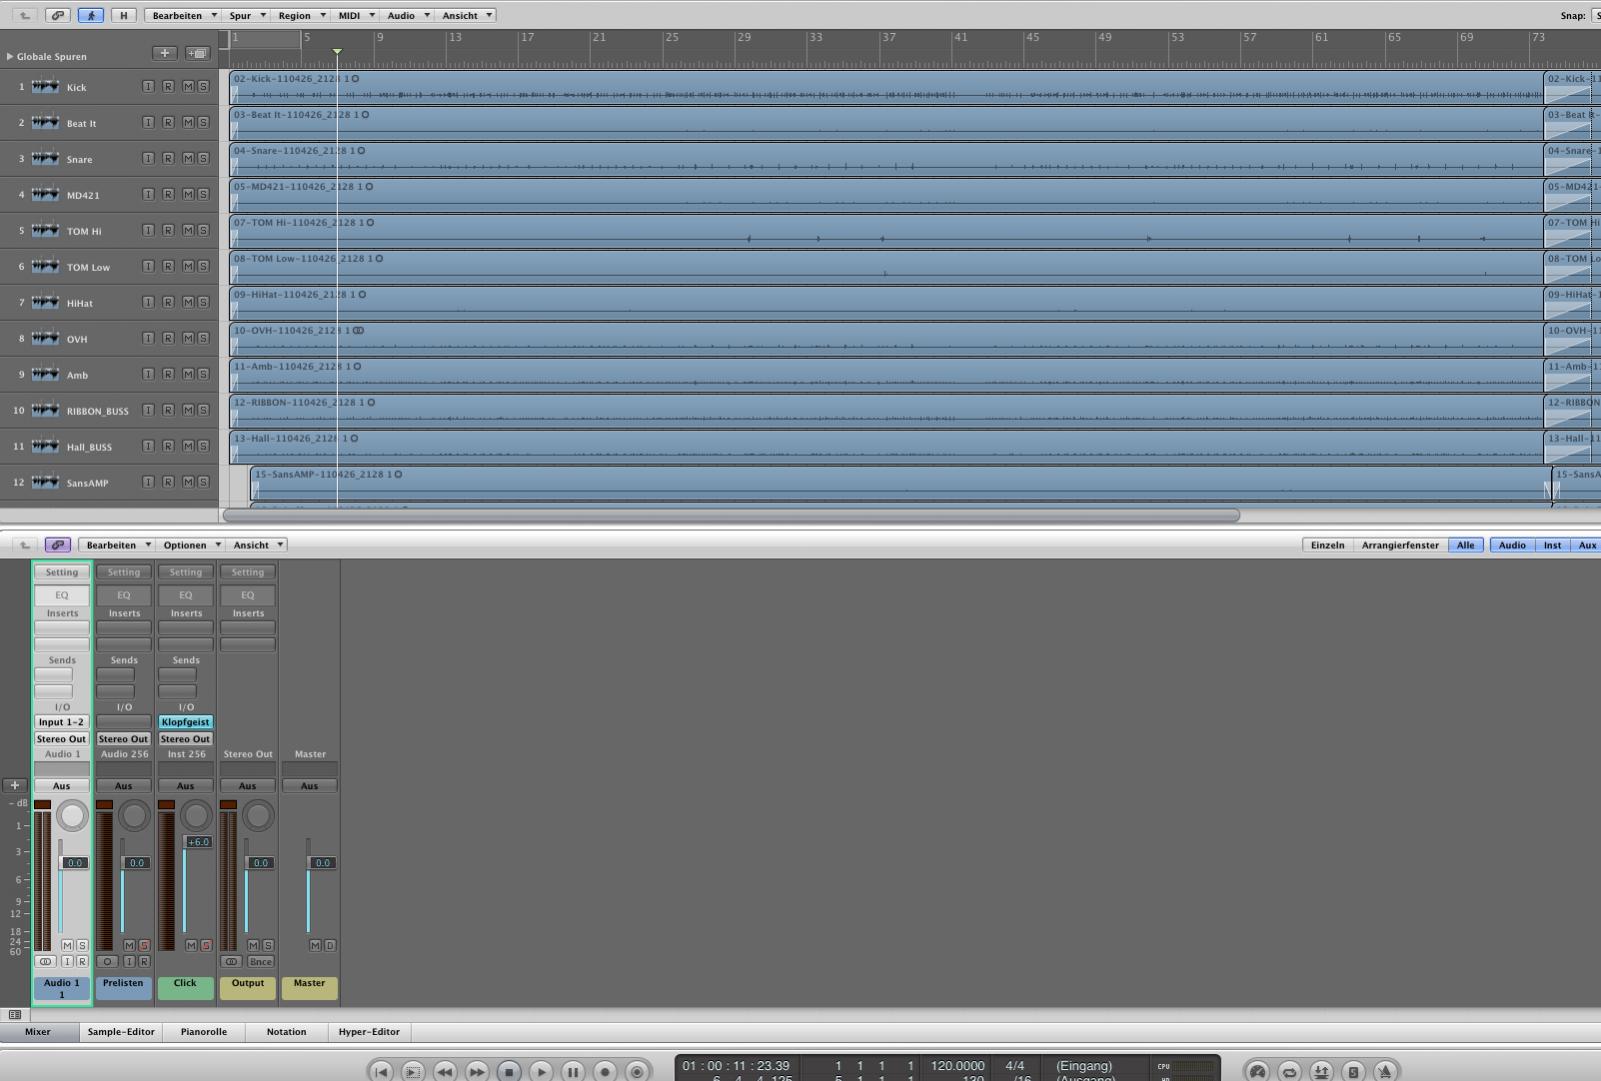Toggle Autopunch button in transport

click(x=1321, y=1071)
